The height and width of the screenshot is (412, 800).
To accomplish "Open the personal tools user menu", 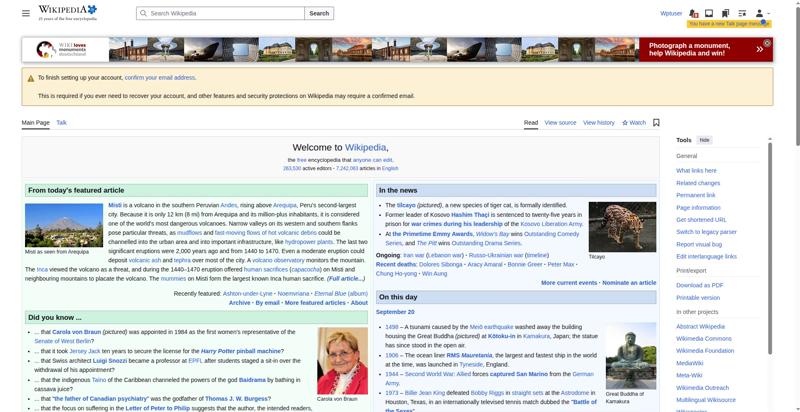I will click(762, 13).
